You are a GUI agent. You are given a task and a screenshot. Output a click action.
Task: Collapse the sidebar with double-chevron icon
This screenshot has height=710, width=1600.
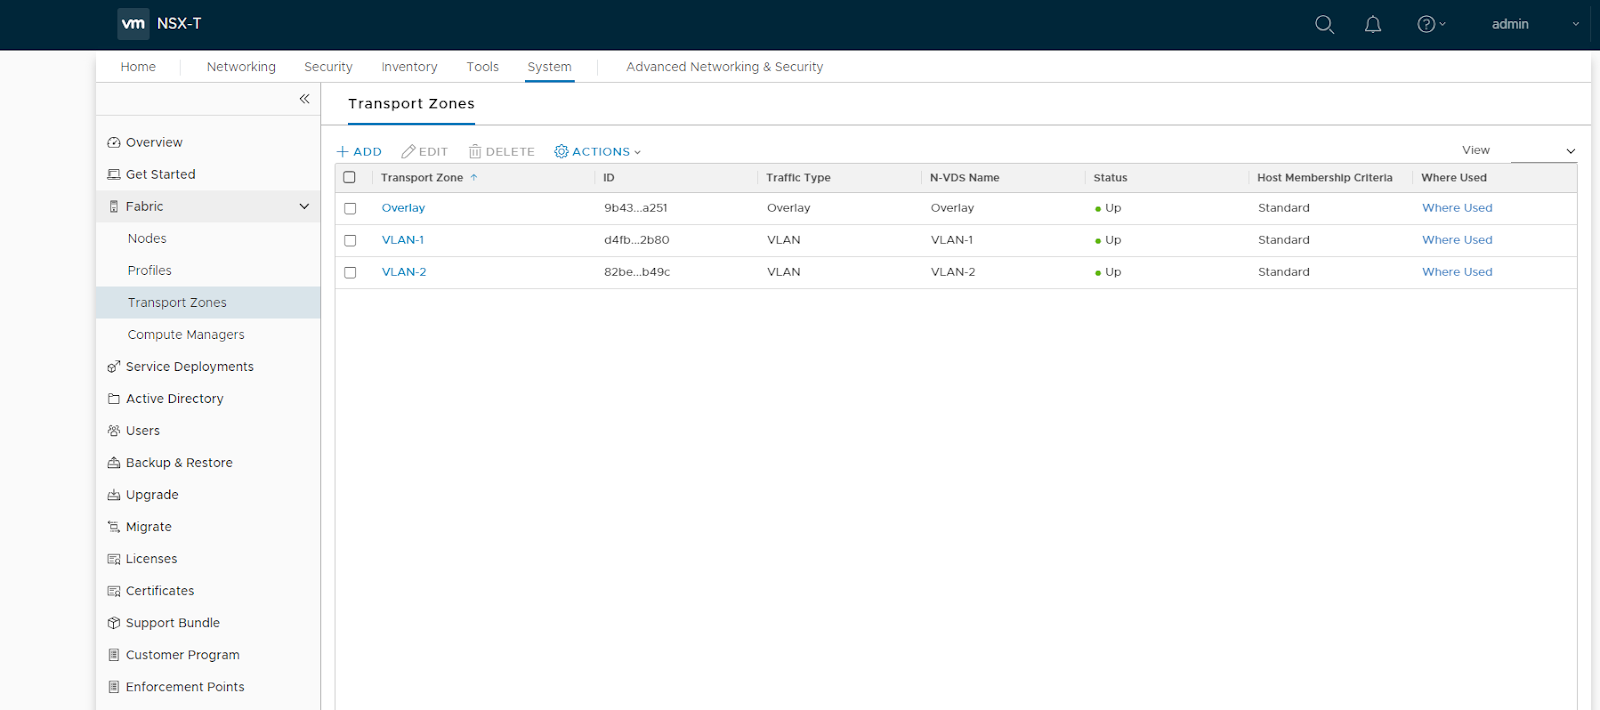304,99
